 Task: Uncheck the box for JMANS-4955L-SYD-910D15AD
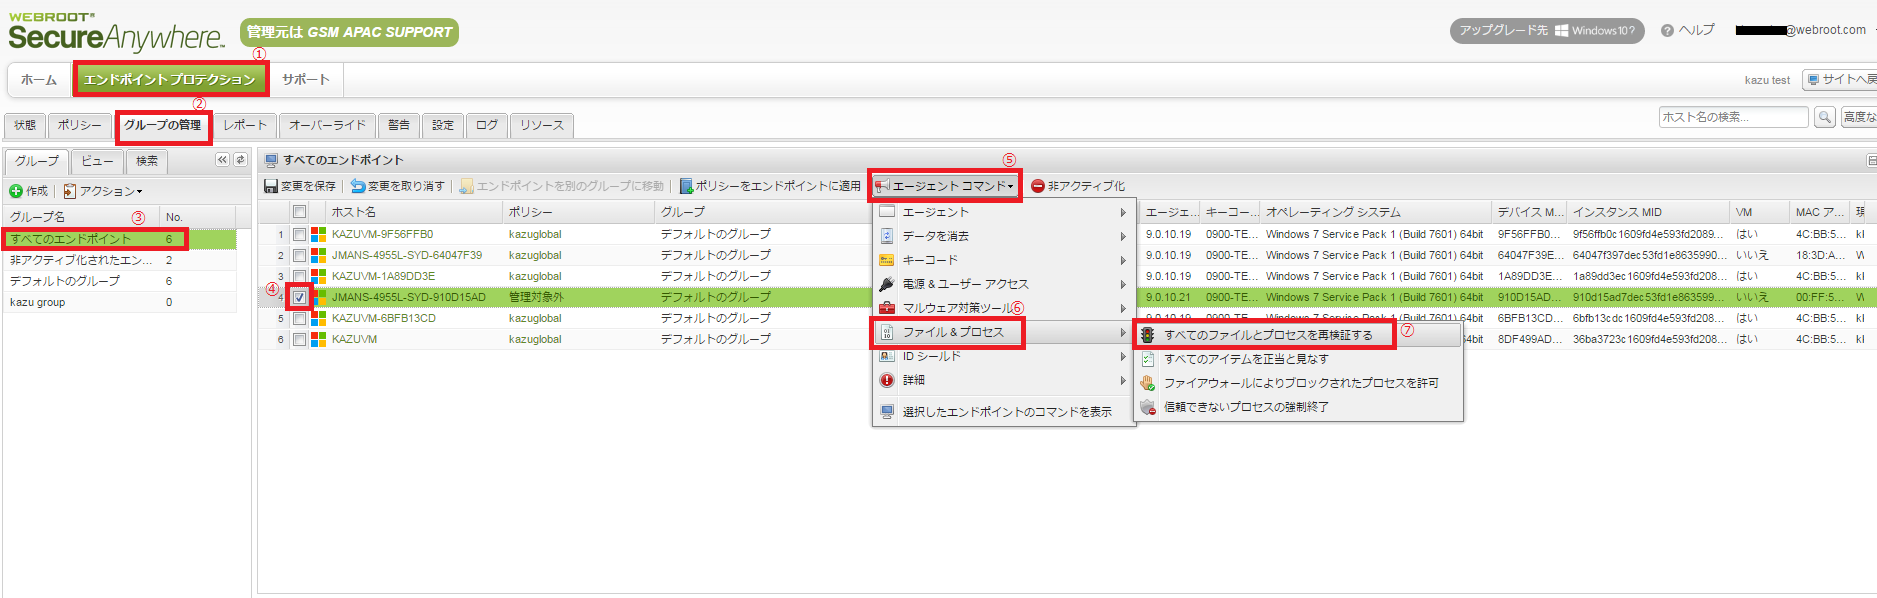coord(299,297)
